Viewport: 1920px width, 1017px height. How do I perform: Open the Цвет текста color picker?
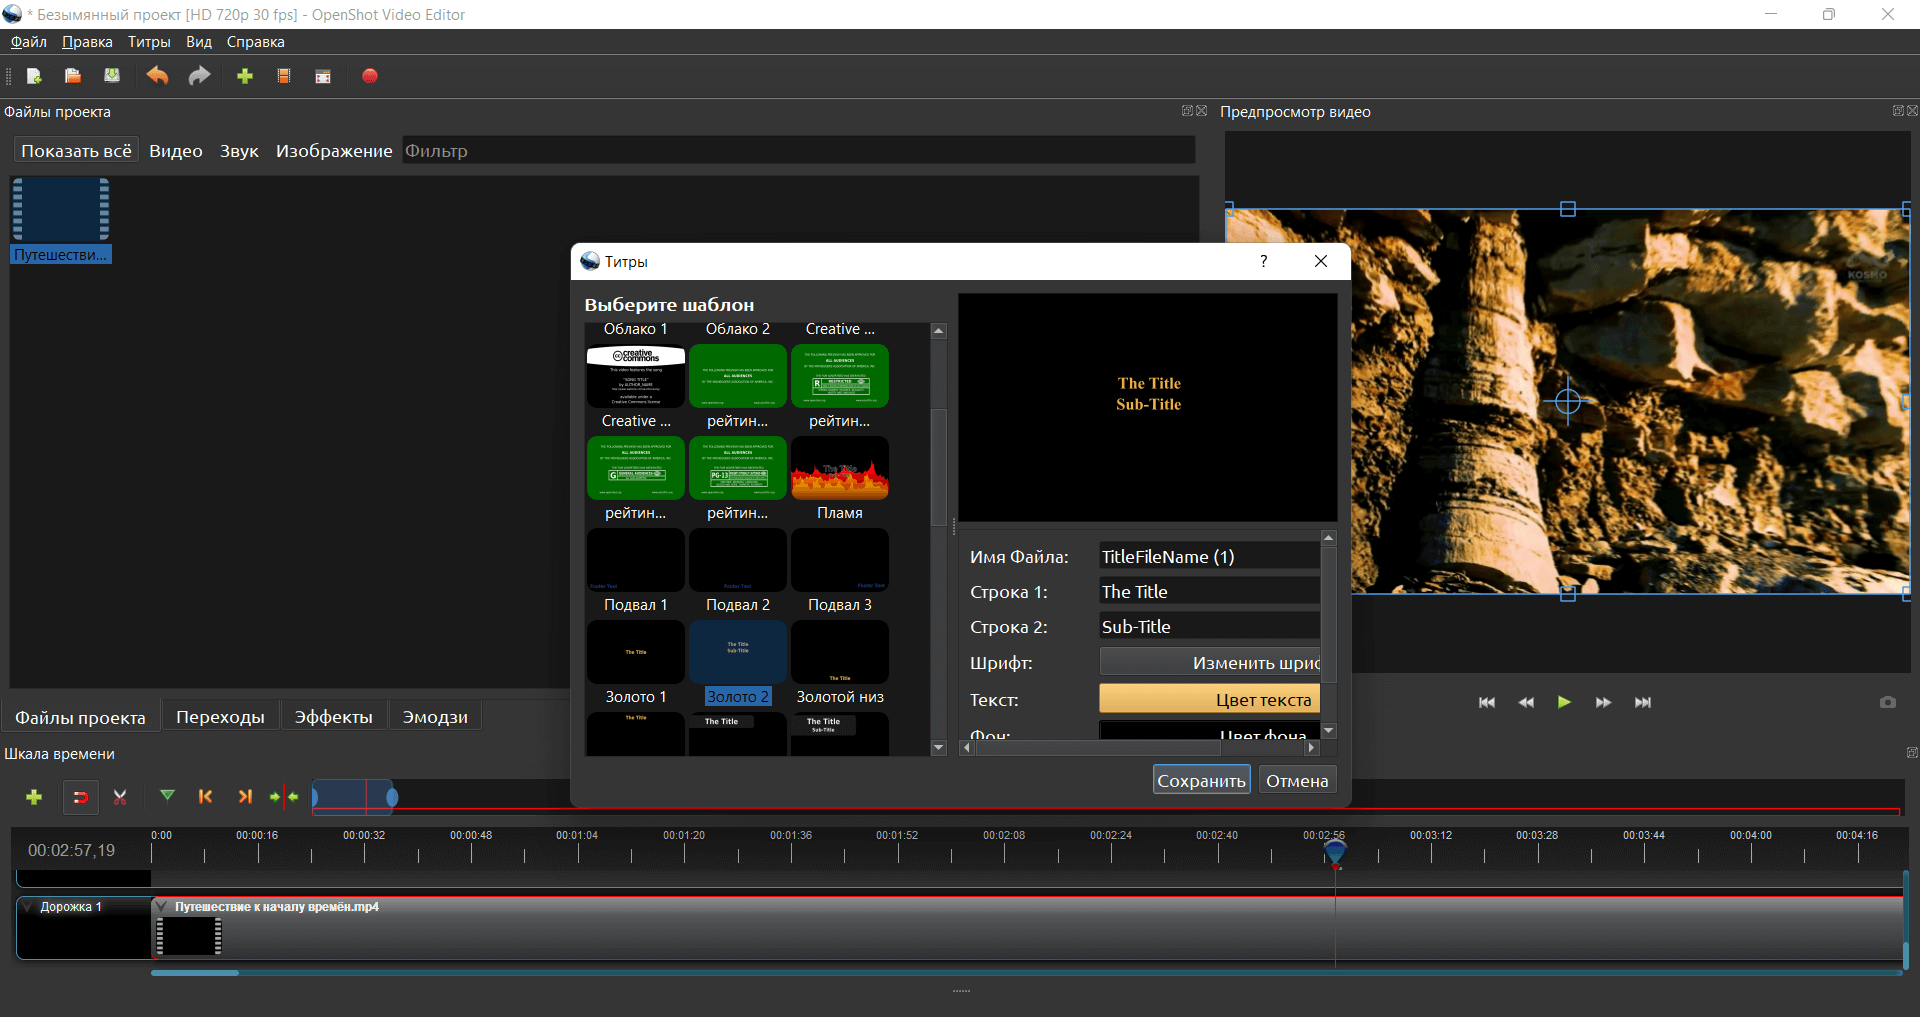[1209, 699]
